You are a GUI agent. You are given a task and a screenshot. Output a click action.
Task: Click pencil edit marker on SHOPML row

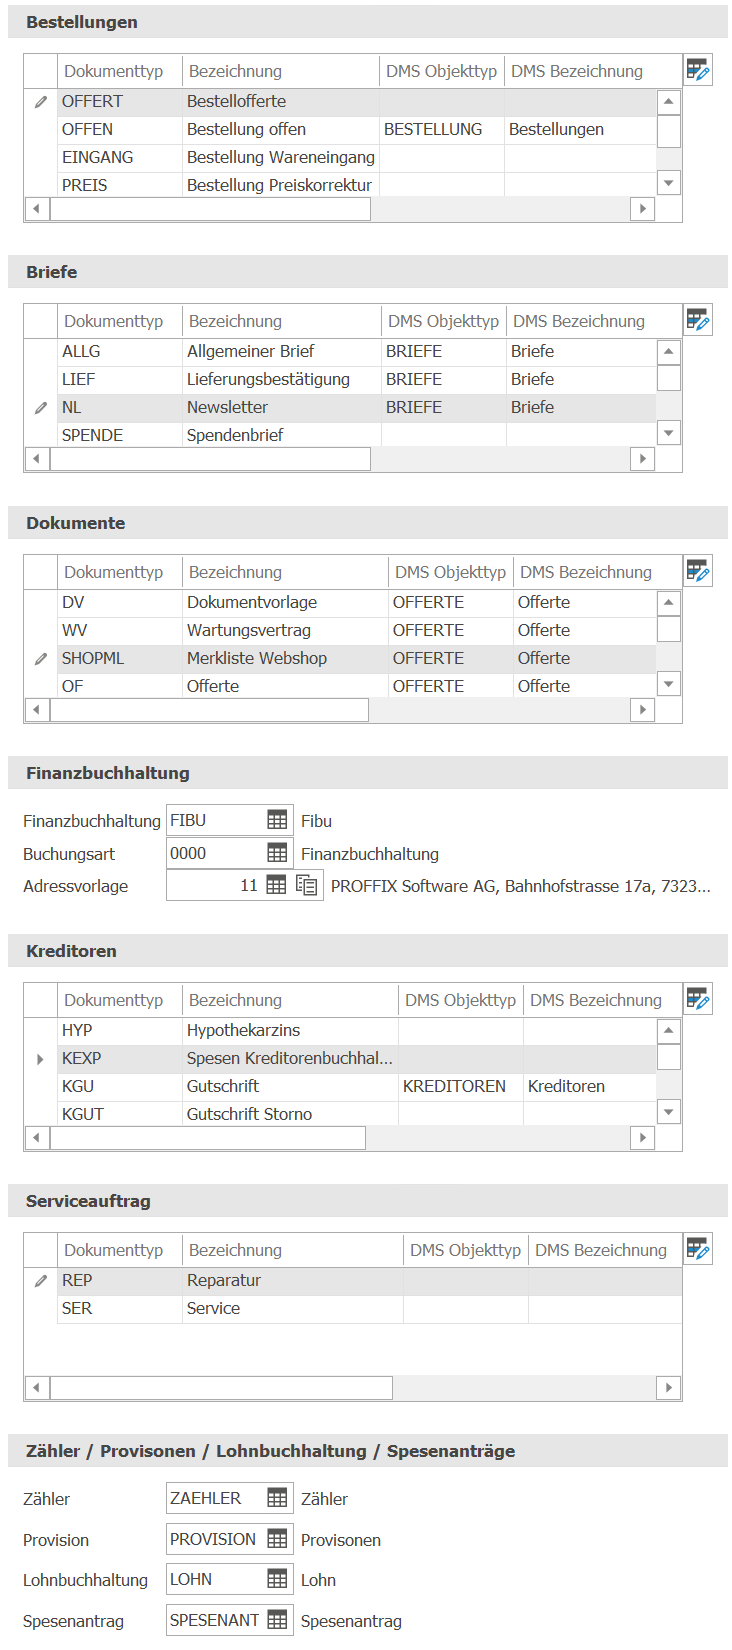click(40, 658)
